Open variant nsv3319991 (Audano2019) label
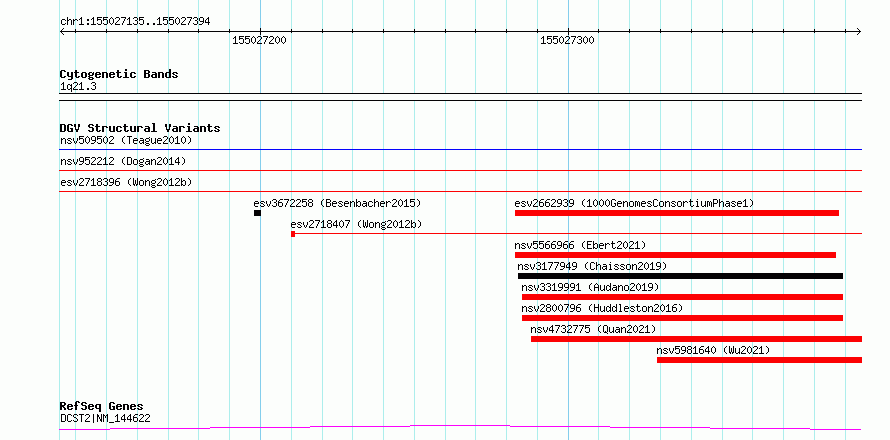Screen dimensions: 890x440 590,287
